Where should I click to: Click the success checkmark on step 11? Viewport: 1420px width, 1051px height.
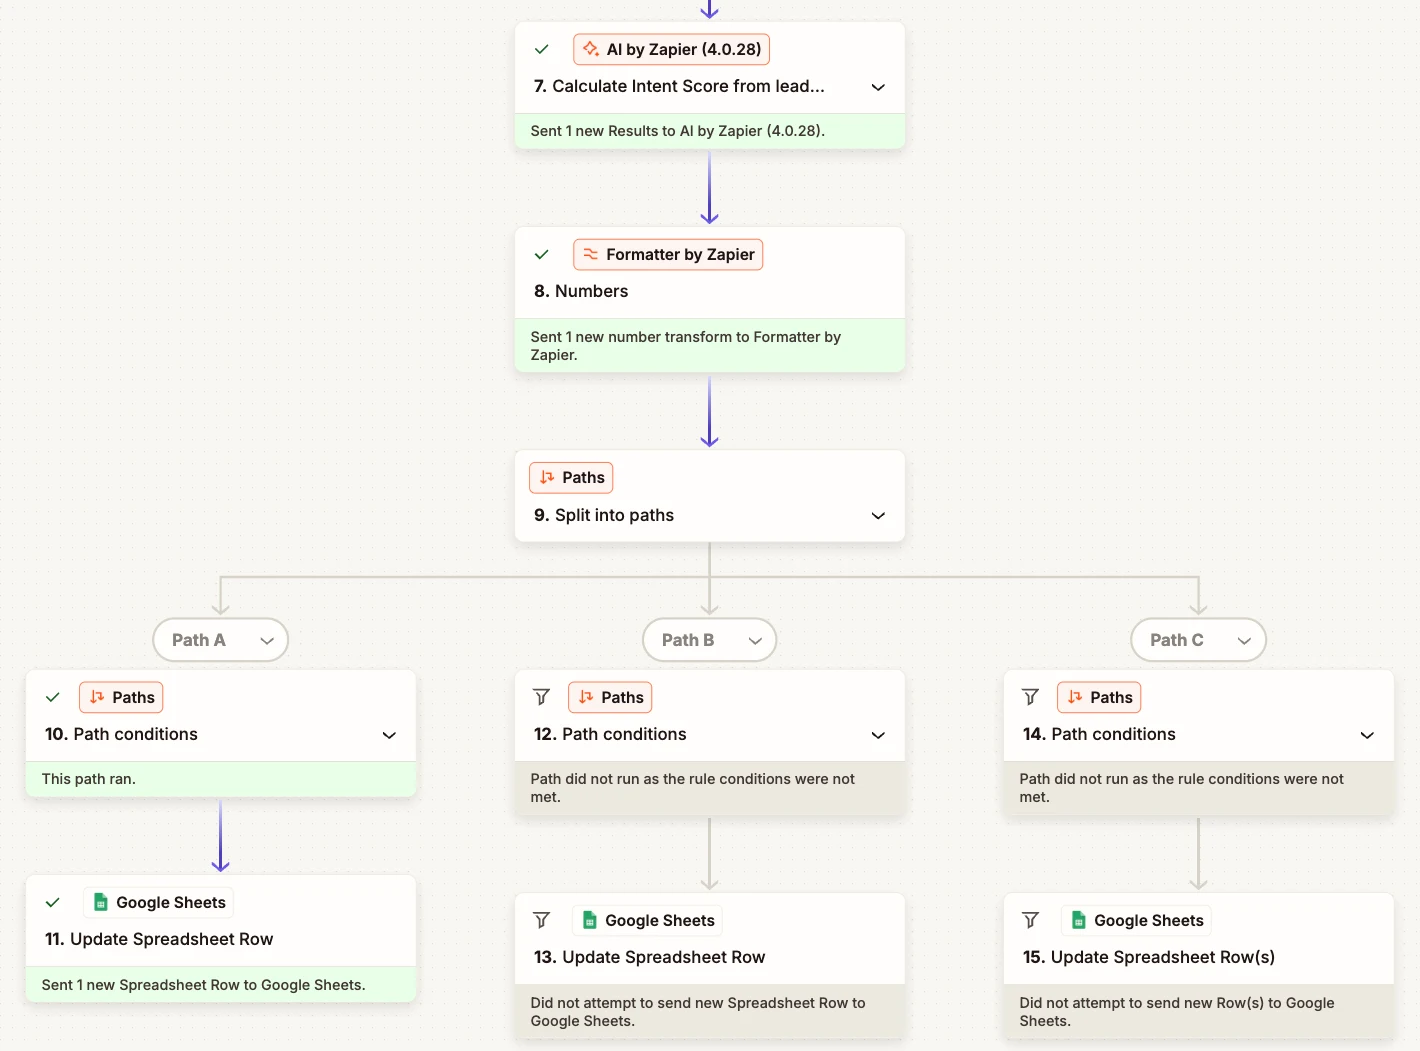coord(53,902)
